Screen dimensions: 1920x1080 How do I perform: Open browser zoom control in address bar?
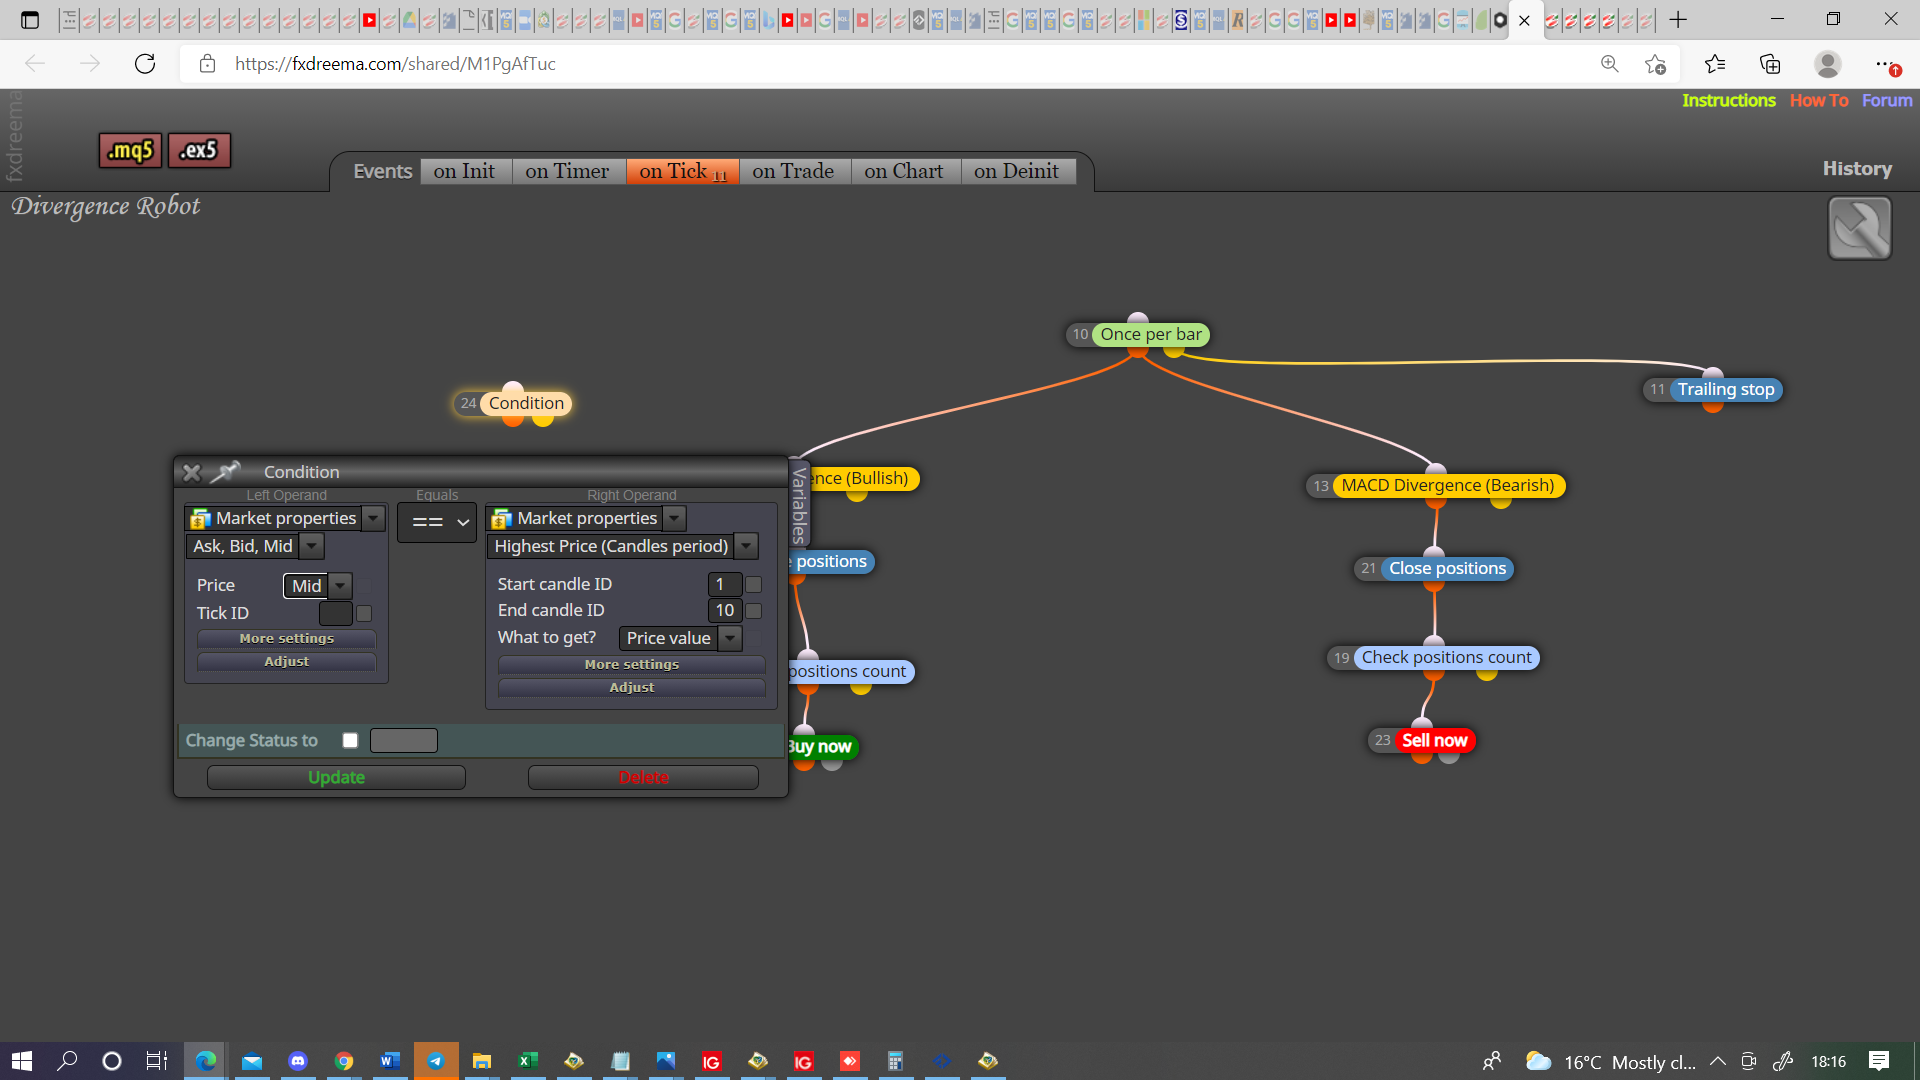tap(1610, 64)
